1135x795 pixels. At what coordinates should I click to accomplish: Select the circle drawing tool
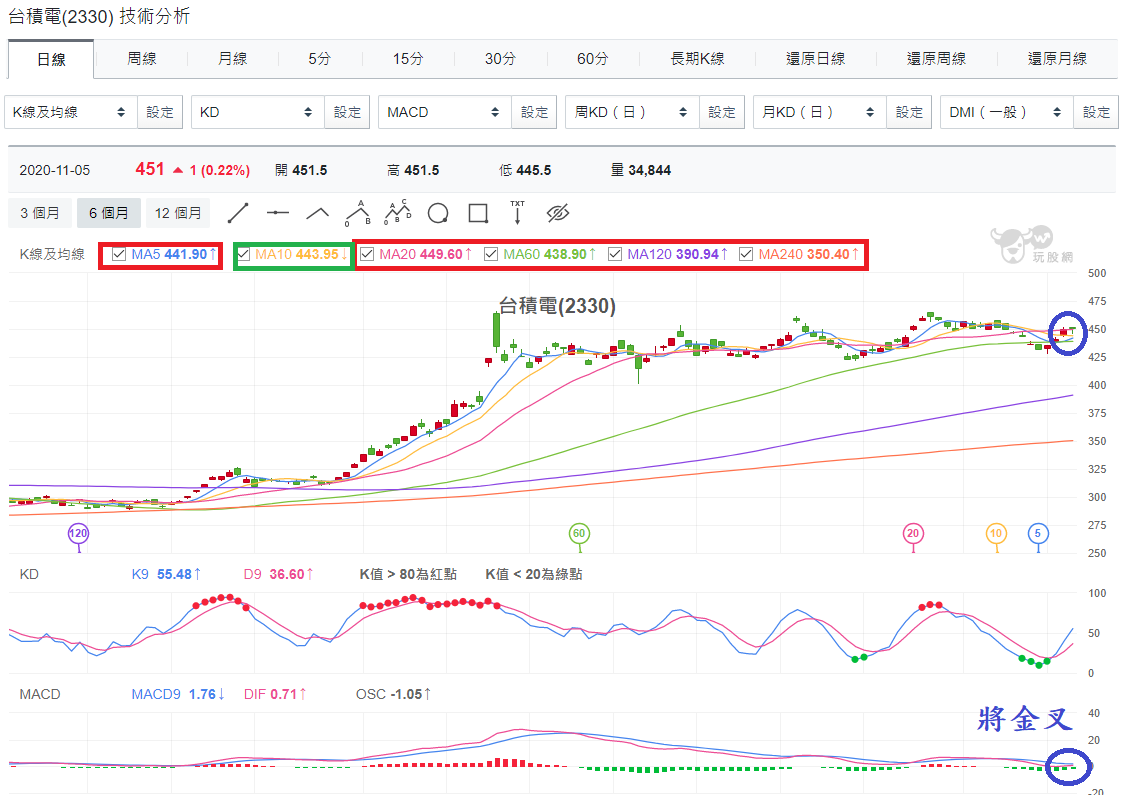[x=438, y=213]
